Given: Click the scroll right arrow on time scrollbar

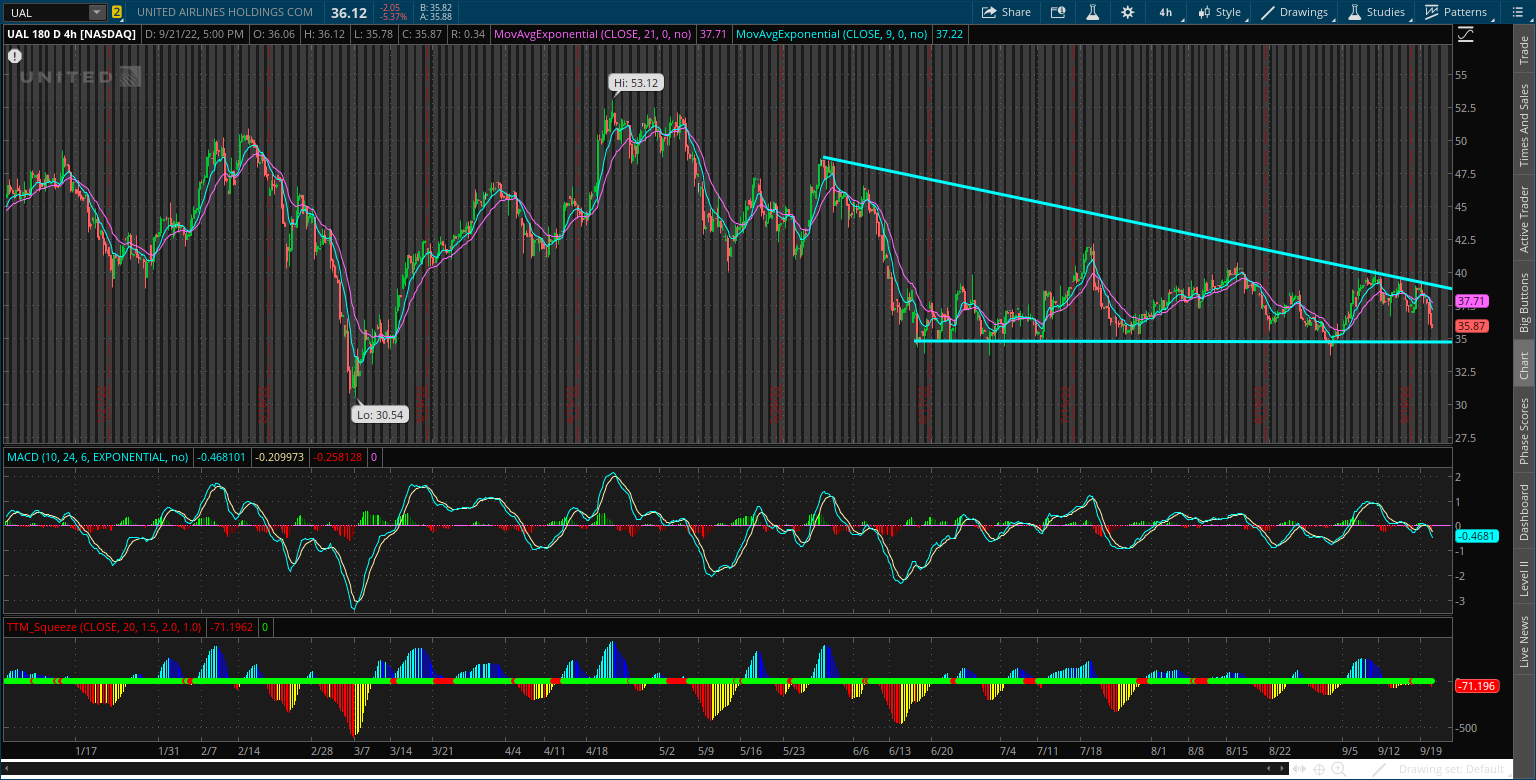Looking at the screenshot, I should point(1283,769).
